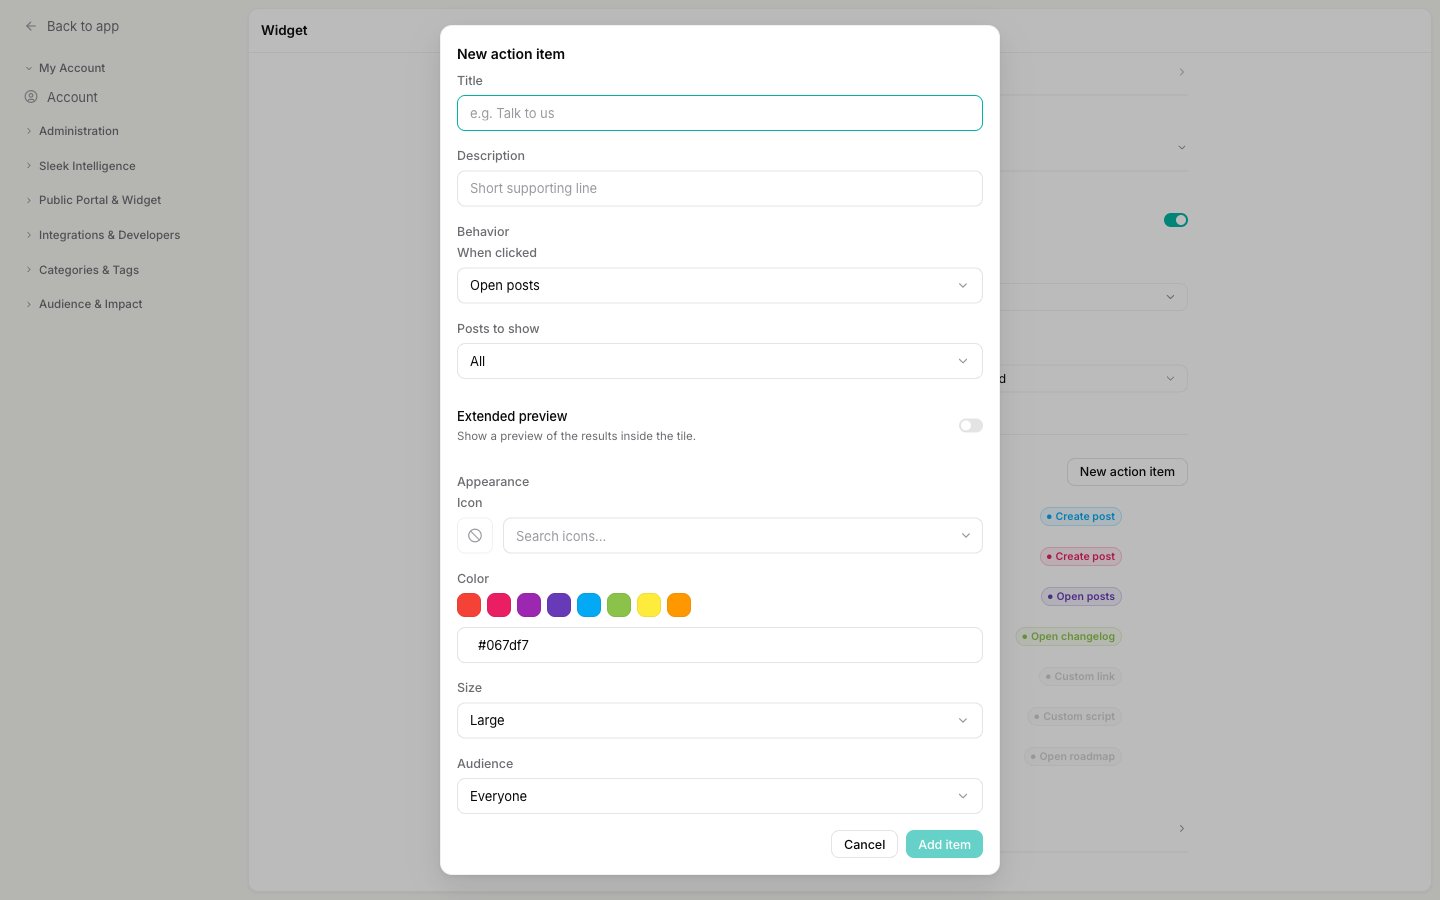Select the light blue color swatch
The width and height of the screenshot is (1440, 900).
point(589,605)
